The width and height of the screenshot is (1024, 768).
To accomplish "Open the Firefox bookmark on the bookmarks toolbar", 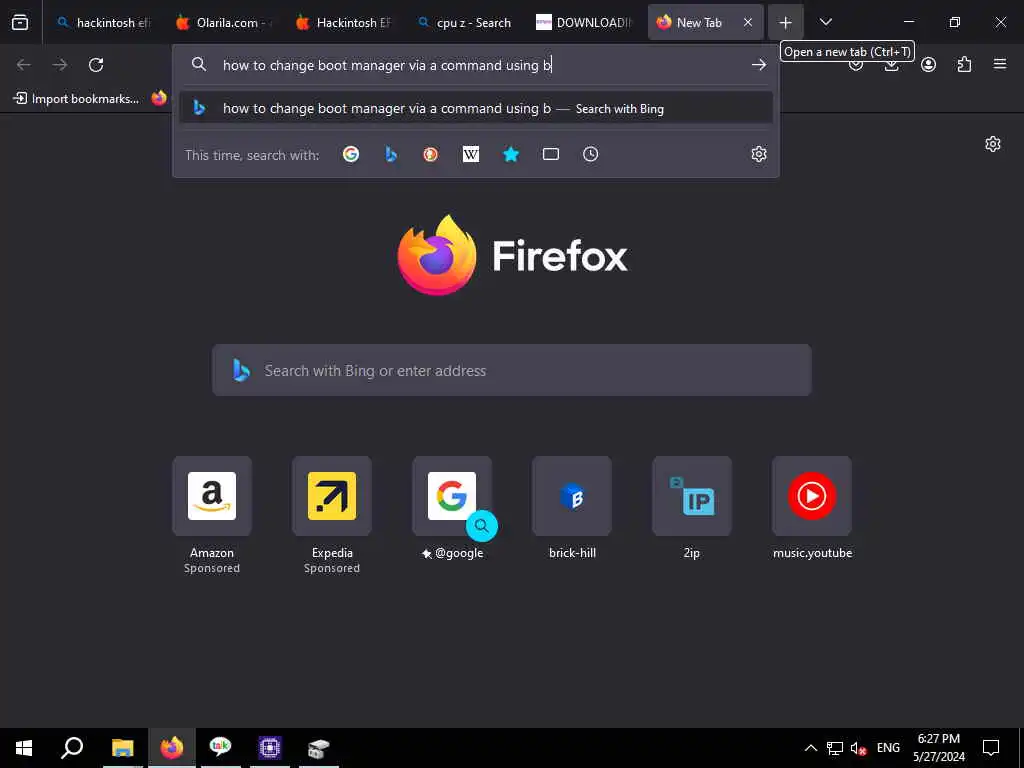I will [x=159, y=99].
